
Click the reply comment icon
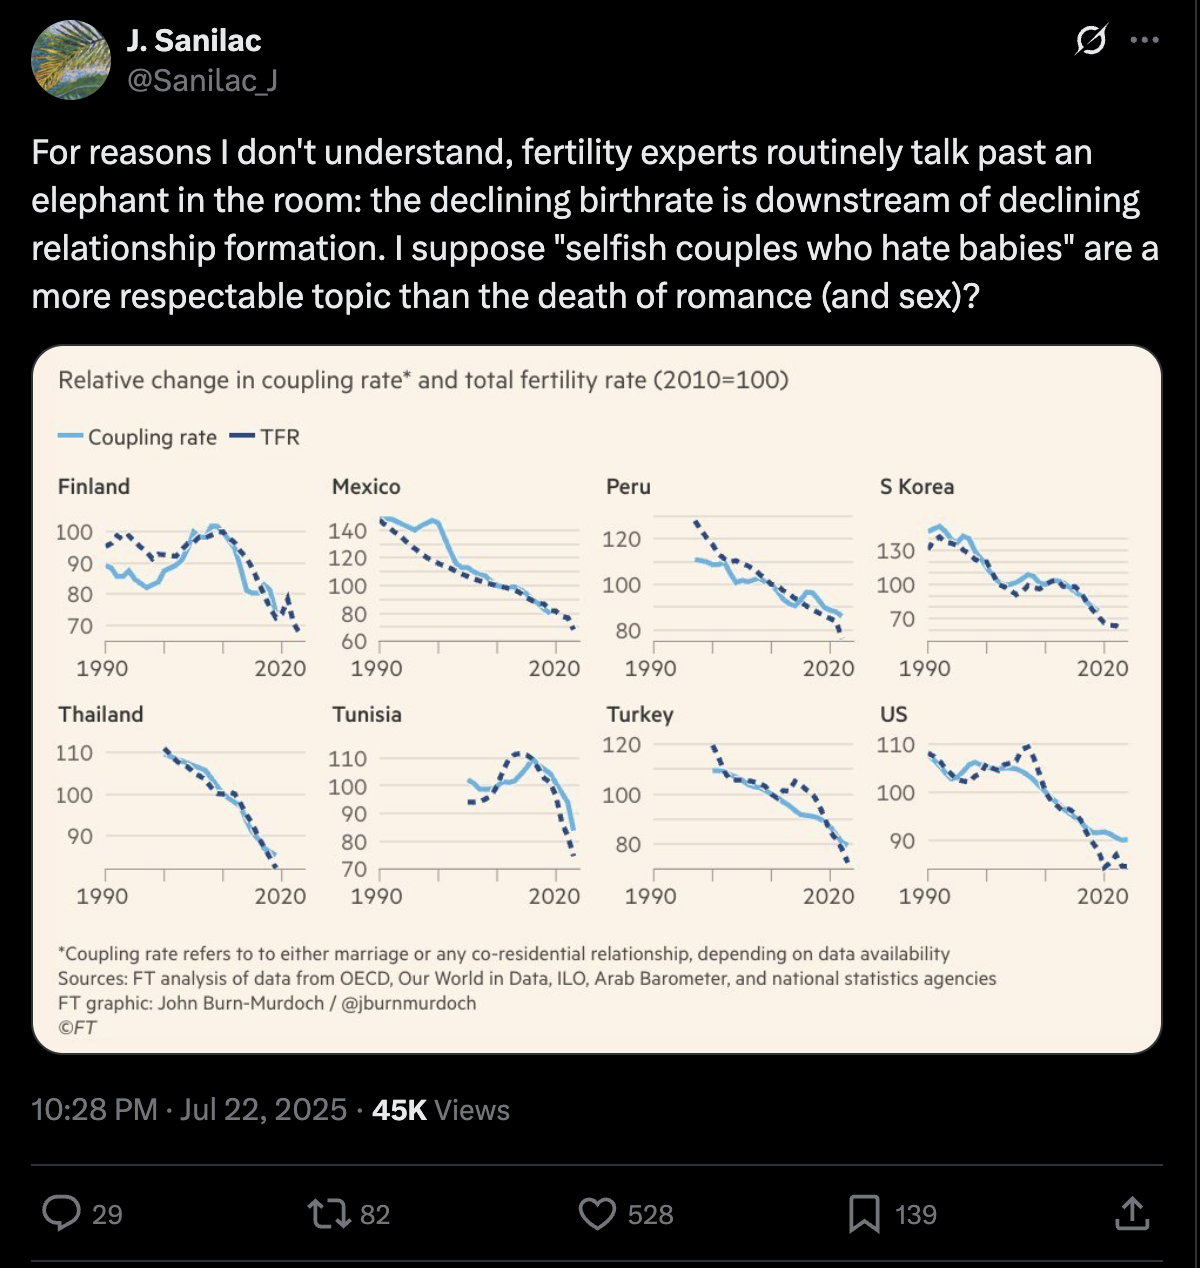point(61,1213)
